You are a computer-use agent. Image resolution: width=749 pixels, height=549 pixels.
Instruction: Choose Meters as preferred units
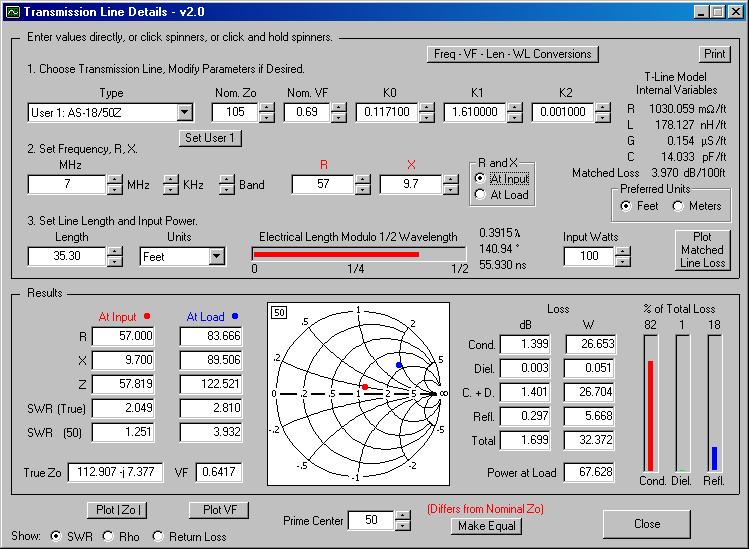[680, 206]
